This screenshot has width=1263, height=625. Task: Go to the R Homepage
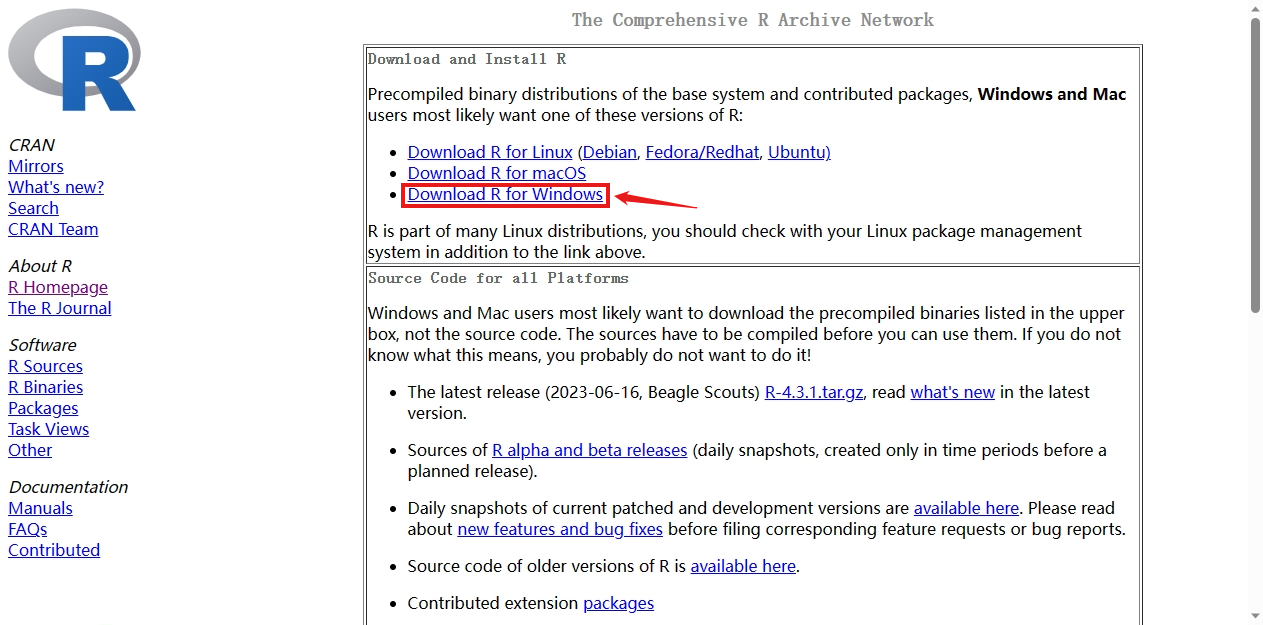57,287
